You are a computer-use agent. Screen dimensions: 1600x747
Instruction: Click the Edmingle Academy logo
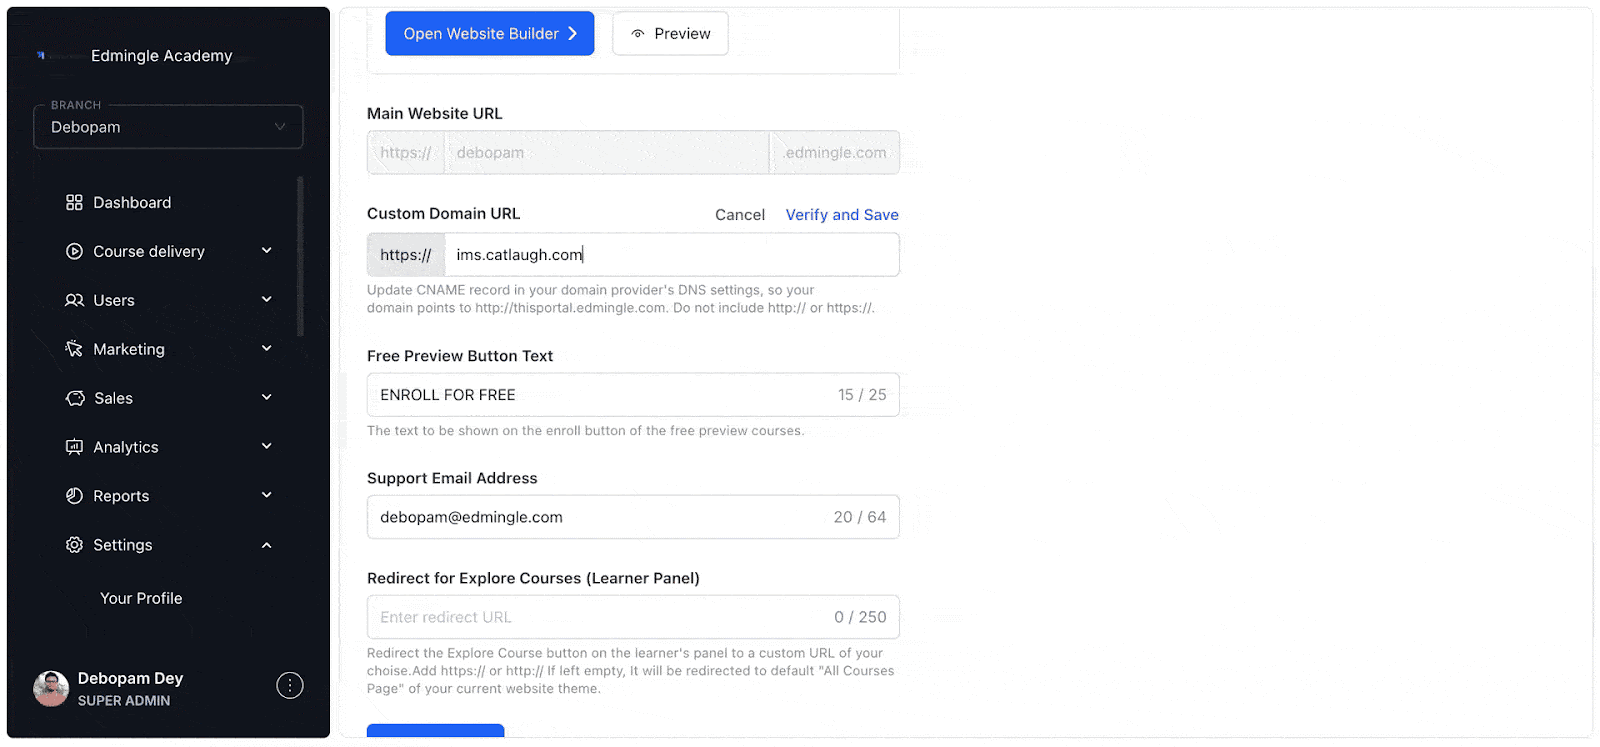point(42,56)
